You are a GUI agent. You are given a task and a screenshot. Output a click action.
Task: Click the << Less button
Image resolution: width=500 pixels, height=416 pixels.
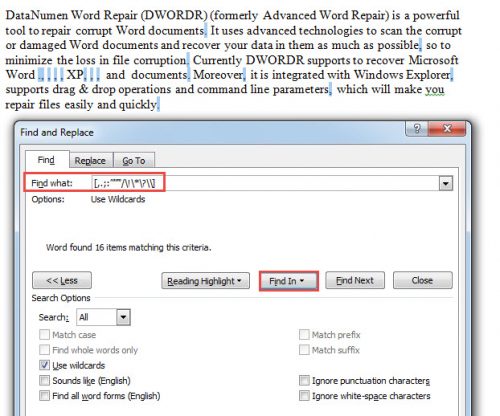coord(62,280)
